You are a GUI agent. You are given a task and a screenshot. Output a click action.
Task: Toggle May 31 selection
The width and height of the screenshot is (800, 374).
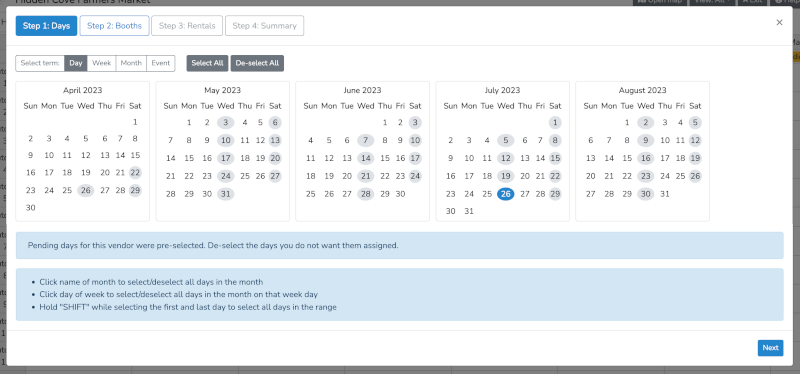pyautogui.click(x=226, y=194)
